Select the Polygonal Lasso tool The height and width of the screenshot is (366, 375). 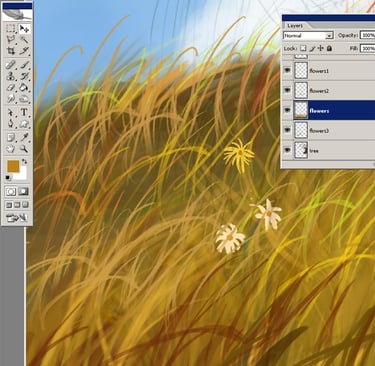11,40
